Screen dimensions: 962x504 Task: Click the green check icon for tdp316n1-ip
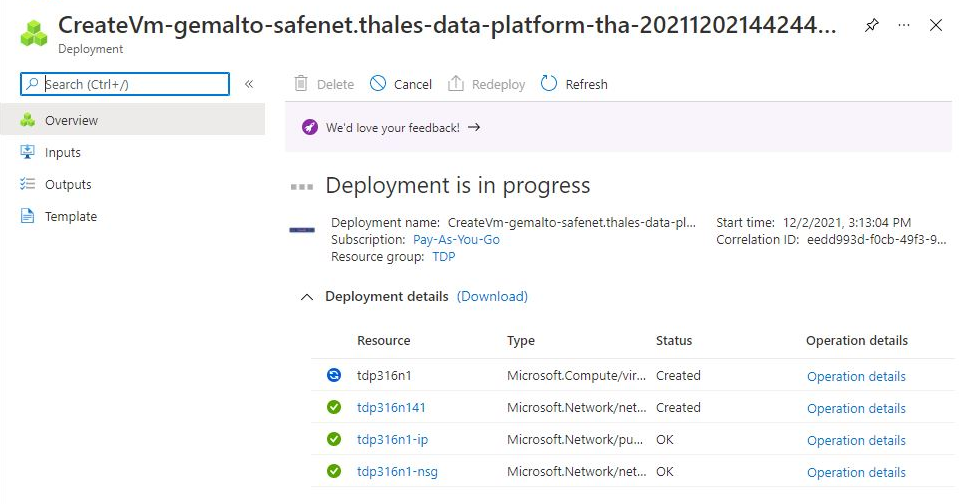pos(334,439)
